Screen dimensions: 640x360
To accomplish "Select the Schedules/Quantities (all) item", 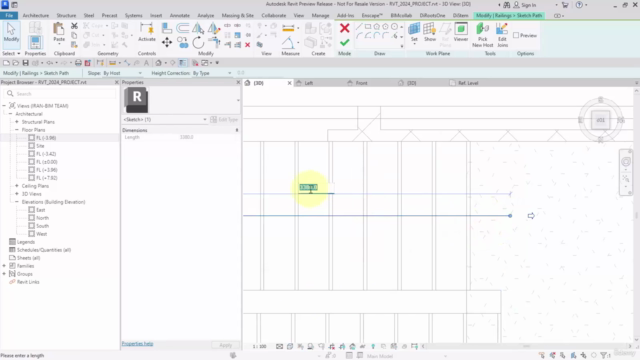I will 44,250.
